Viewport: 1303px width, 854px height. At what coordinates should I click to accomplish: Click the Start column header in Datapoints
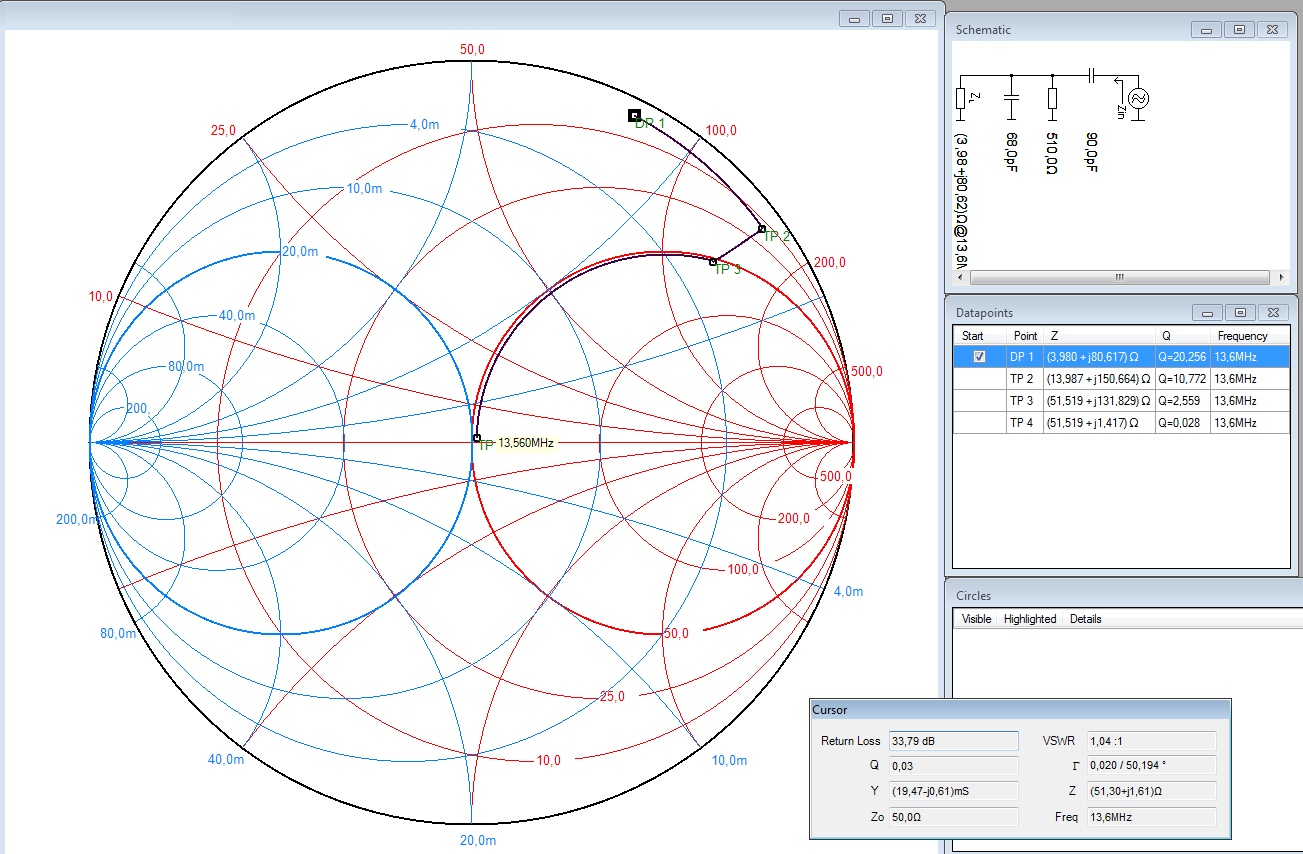click(980, 336)
